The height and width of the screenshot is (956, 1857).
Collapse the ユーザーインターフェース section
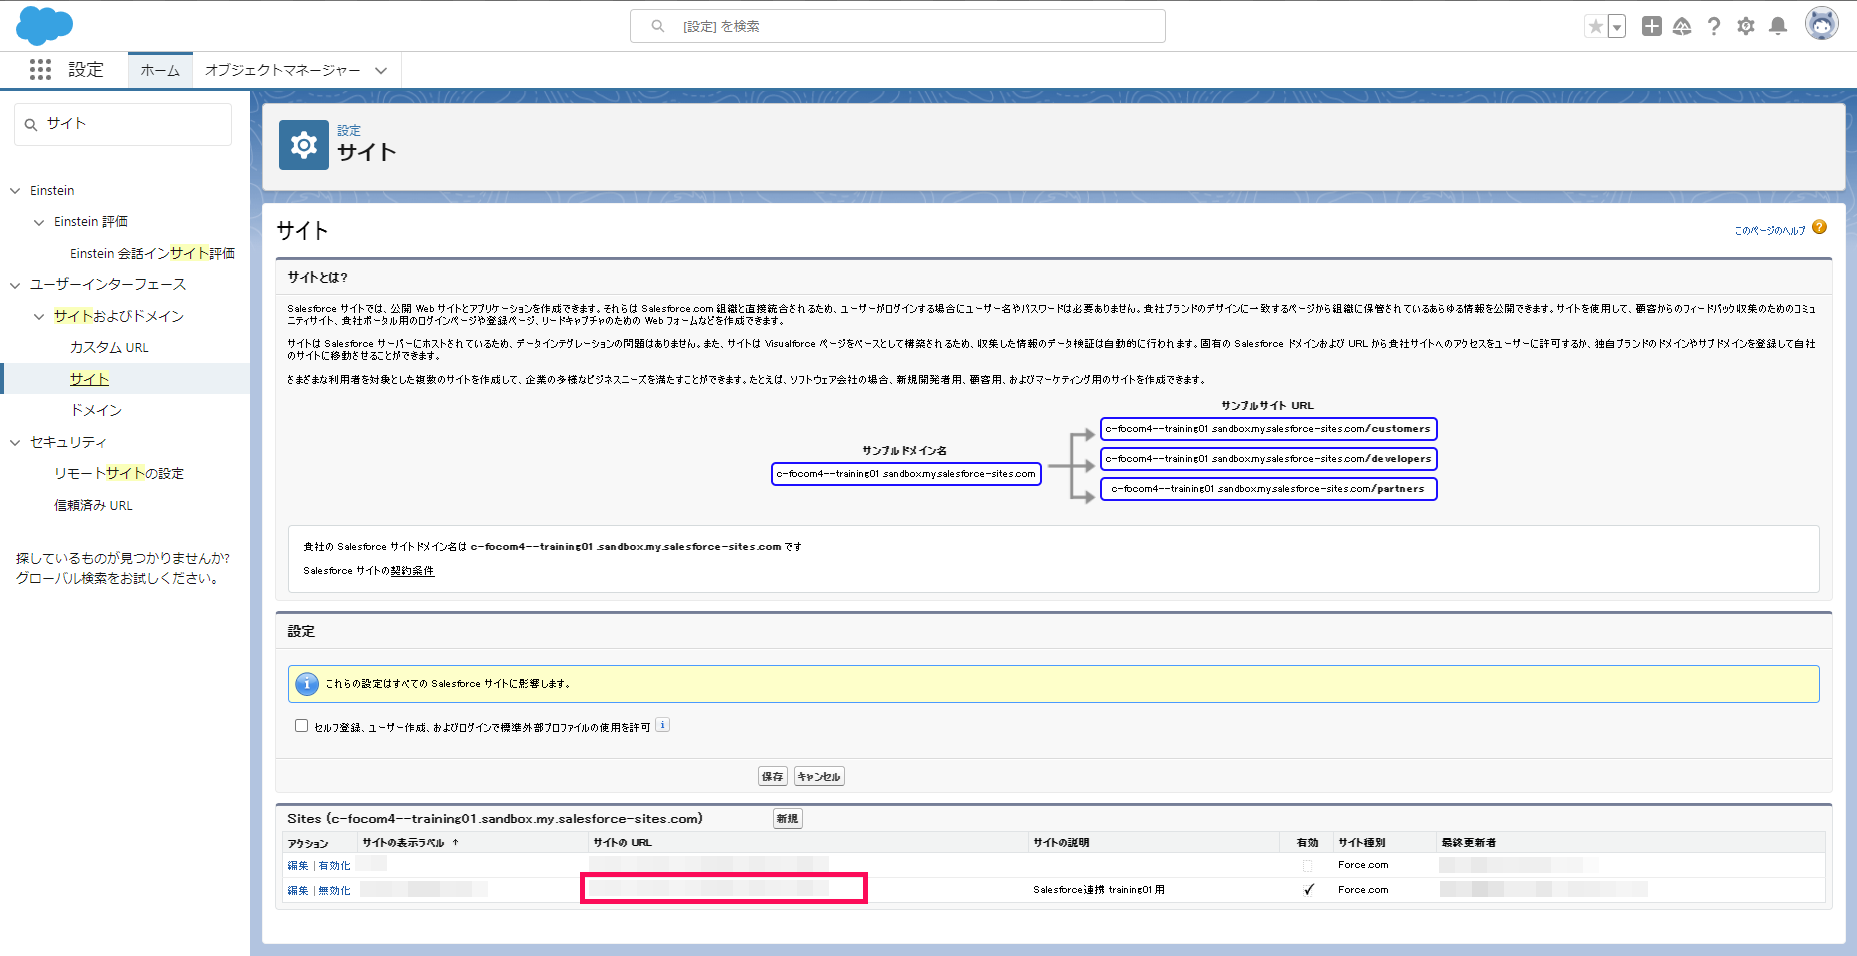(15, 285)
